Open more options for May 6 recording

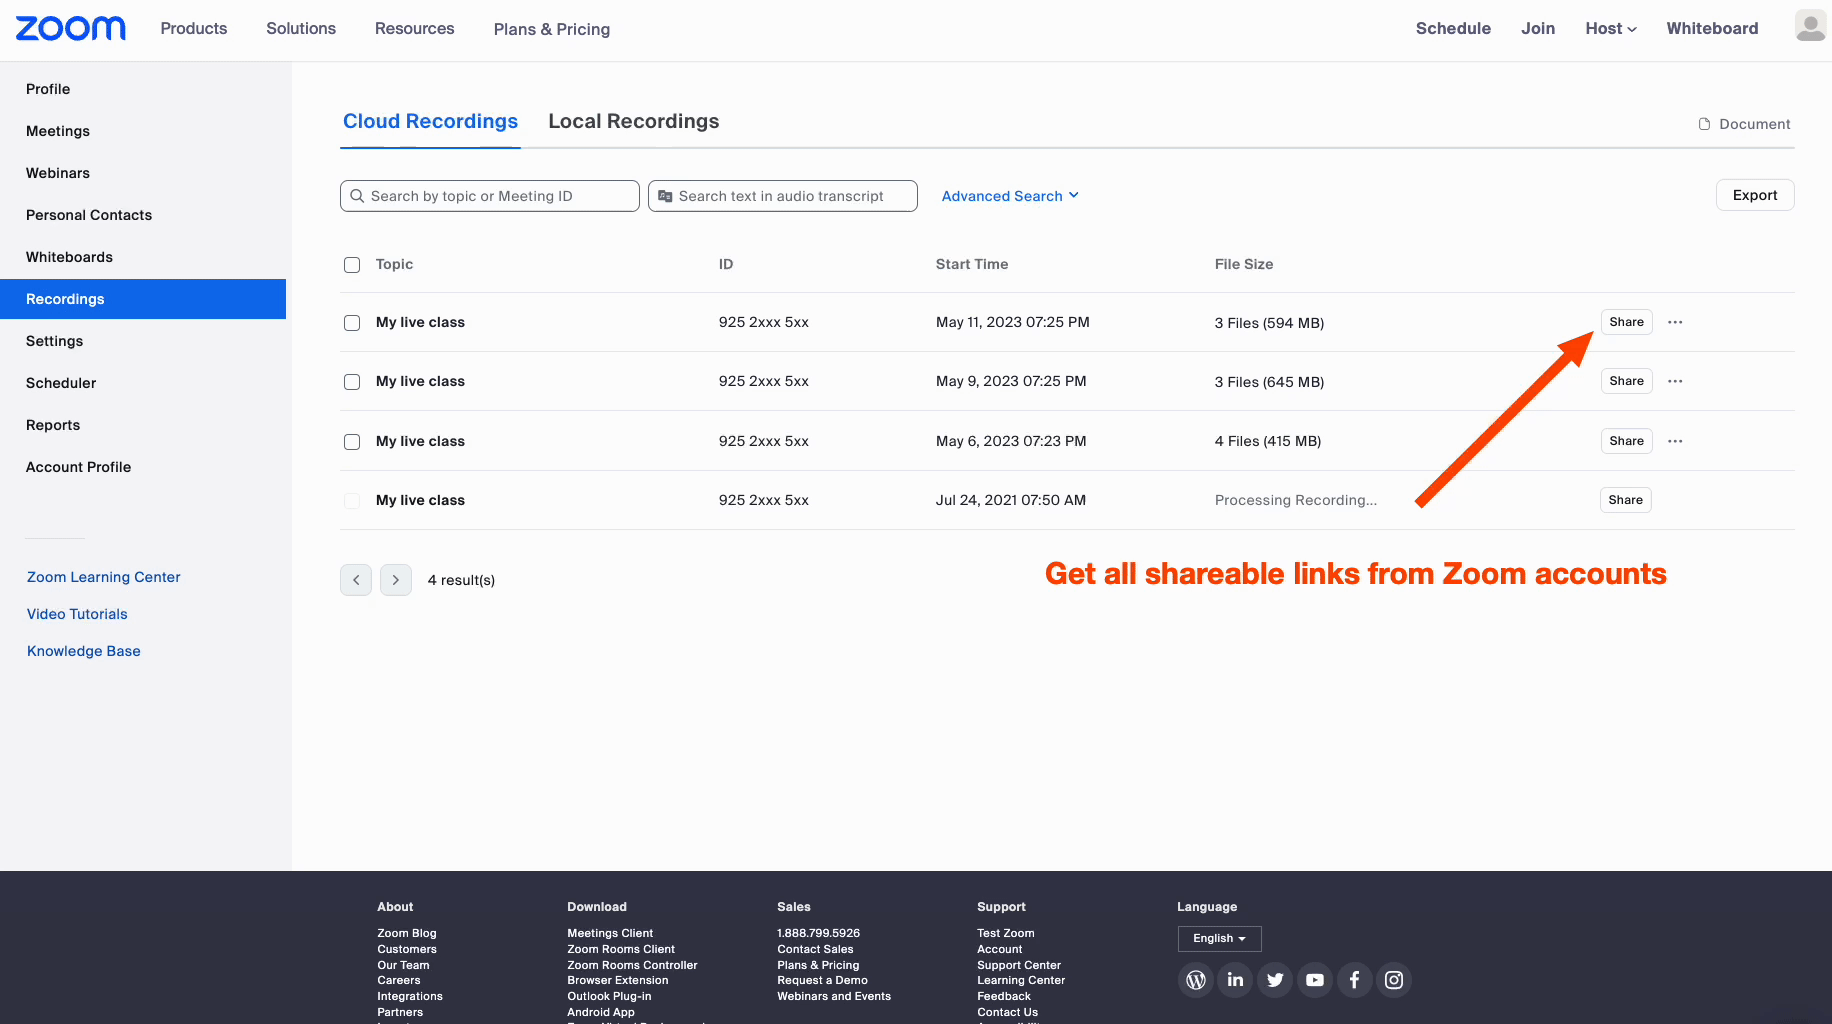click(x=1675, y=441)
